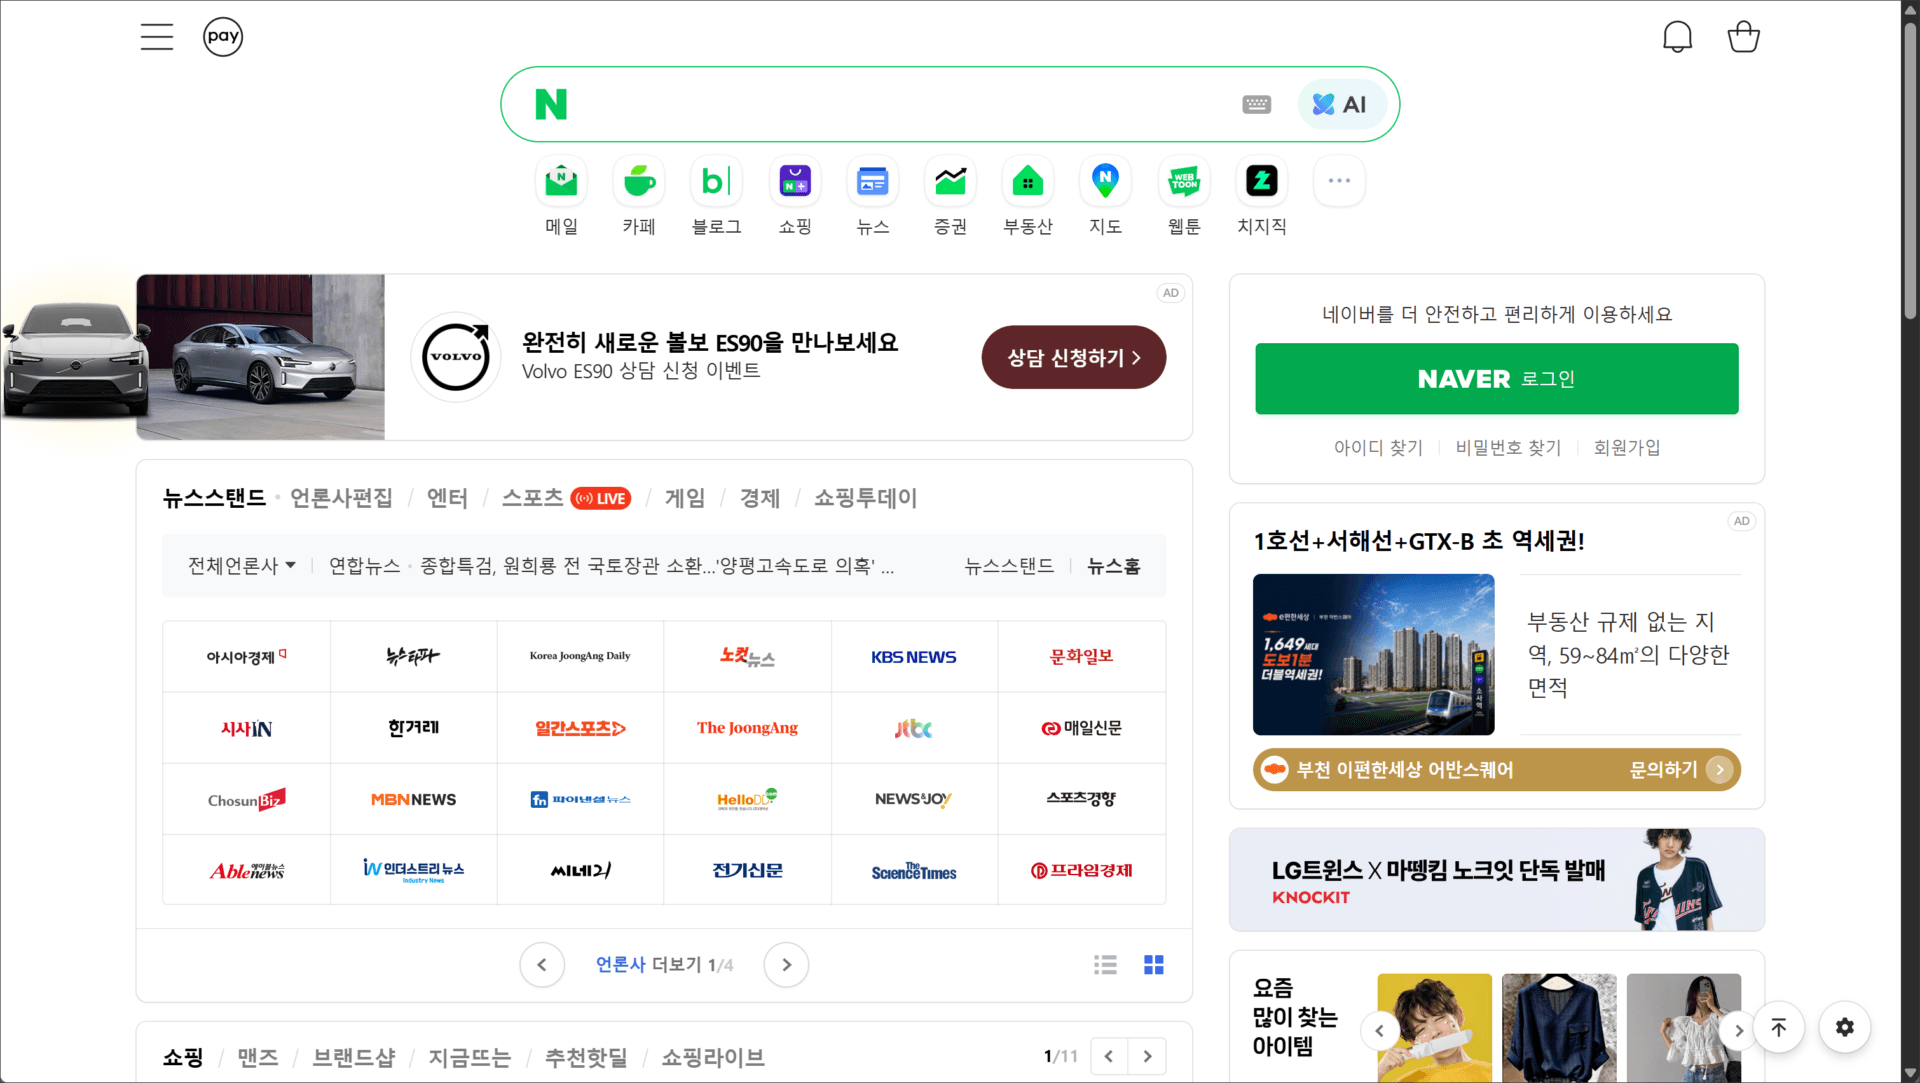
Task: Open the MBN NEWS publisher logo
Action: pos(413,799)
